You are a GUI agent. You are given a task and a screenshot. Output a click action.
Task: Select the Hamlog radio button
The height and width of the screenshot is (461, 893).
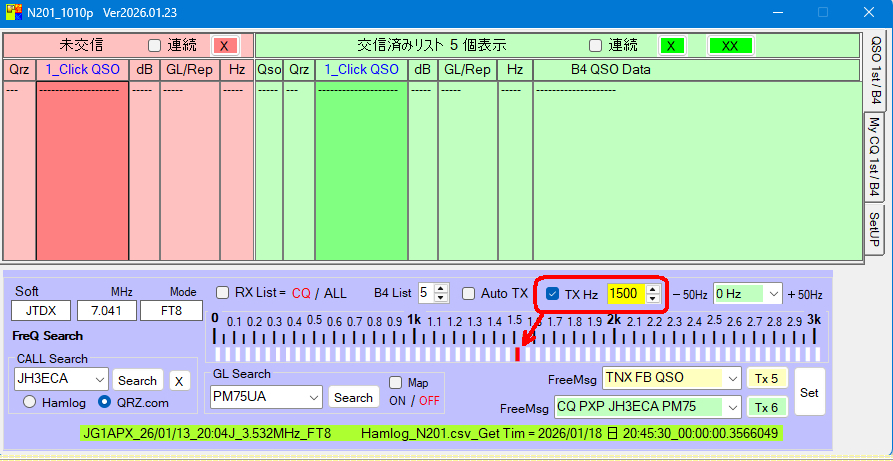[30, 402]
